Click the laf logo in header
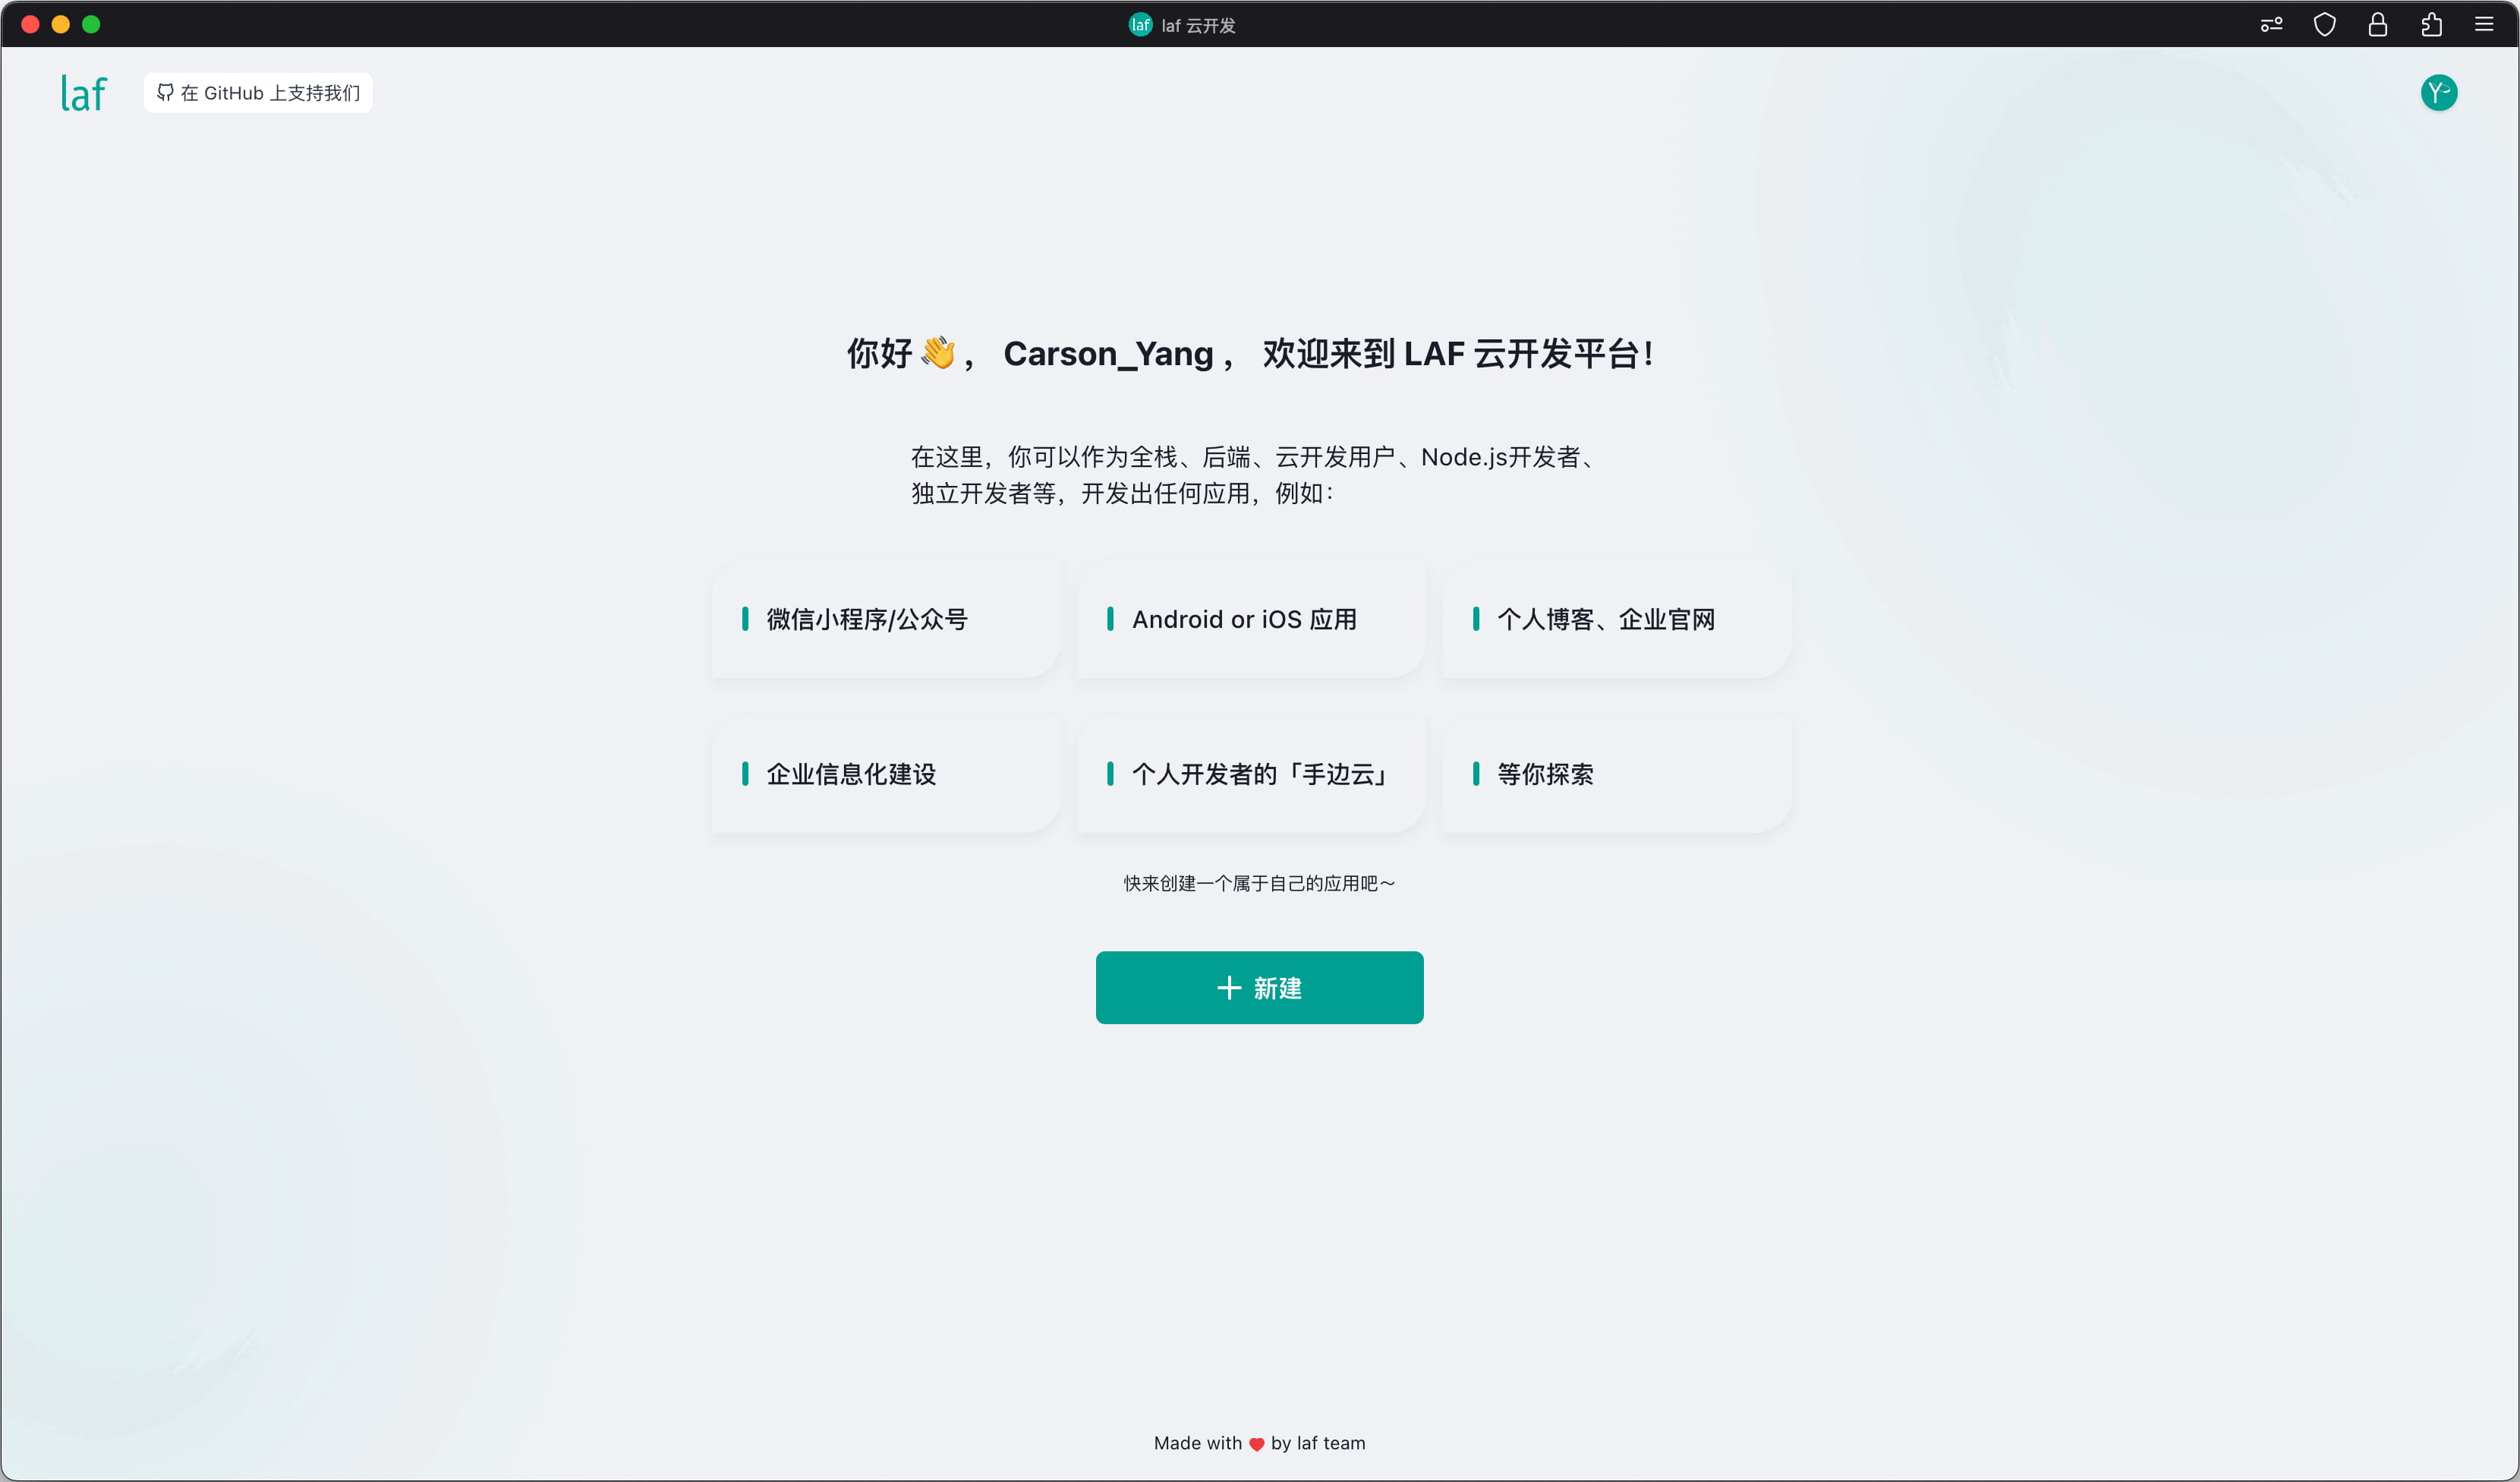The image size is (2520, 1482). click(84, 93)
